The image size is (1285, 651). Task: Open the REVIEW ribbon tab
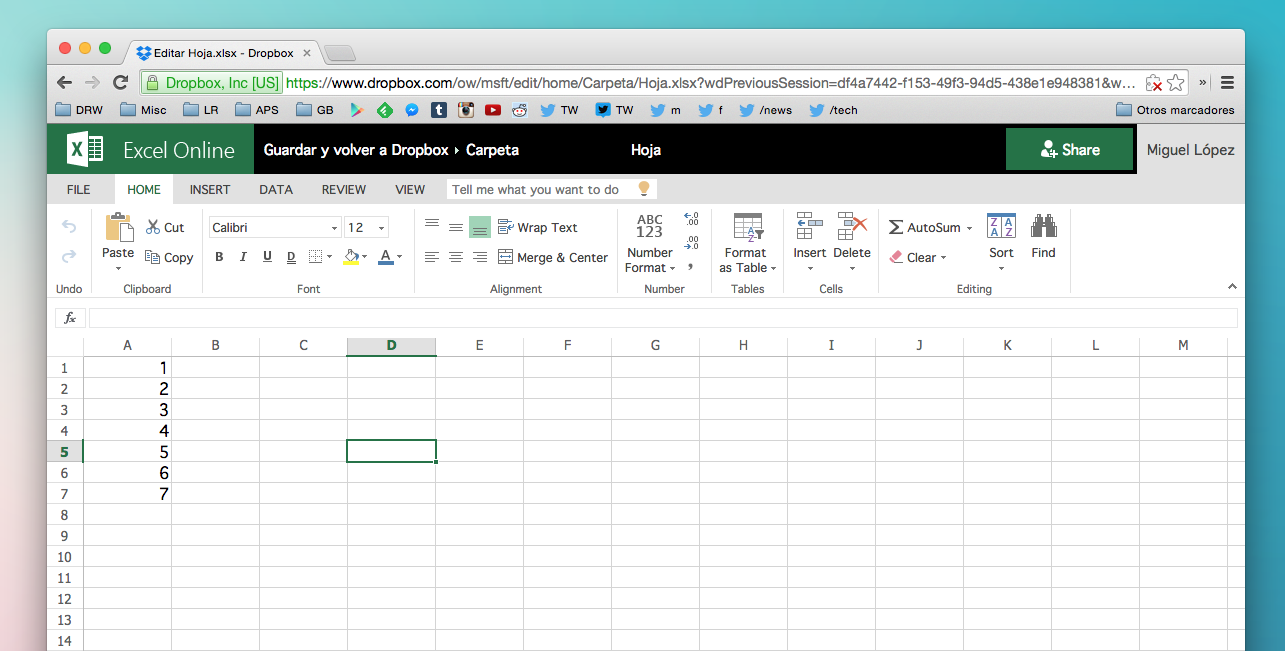pyautogui.click(x=343, y=189)
